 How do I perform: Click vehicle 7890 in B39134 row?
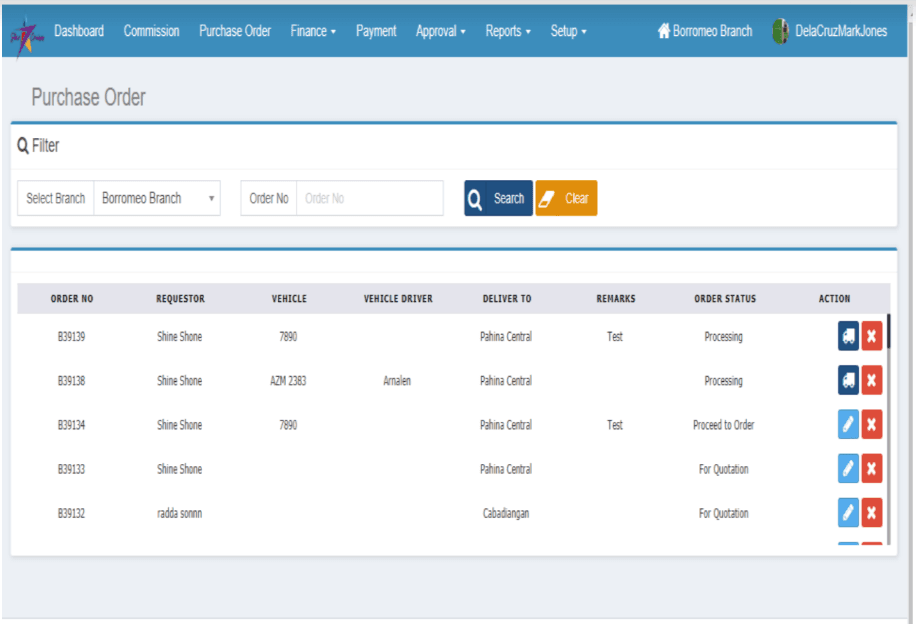(288, 425)
